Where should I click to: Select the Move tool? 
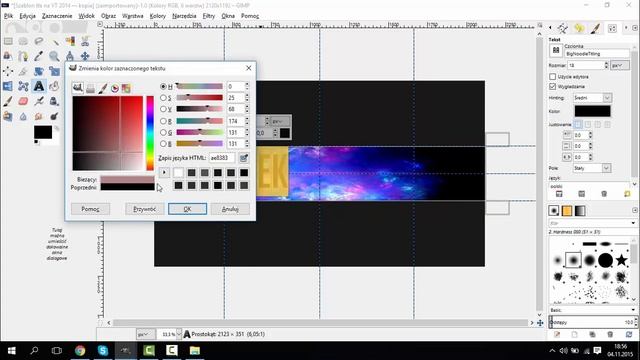point(85,56)
